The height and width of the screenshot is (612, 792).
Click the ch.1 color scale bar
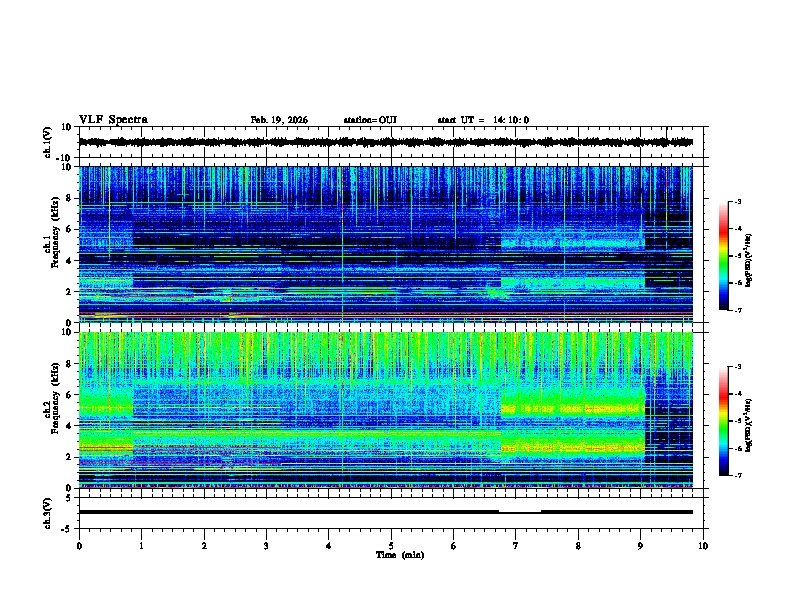coord(724,256)
